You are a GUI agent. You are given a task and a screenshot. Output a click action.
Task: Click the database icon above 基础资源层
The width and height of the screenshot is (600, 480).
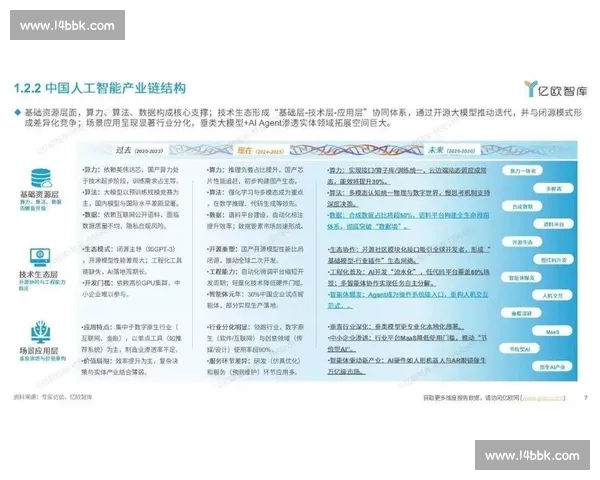click(41, 178)
